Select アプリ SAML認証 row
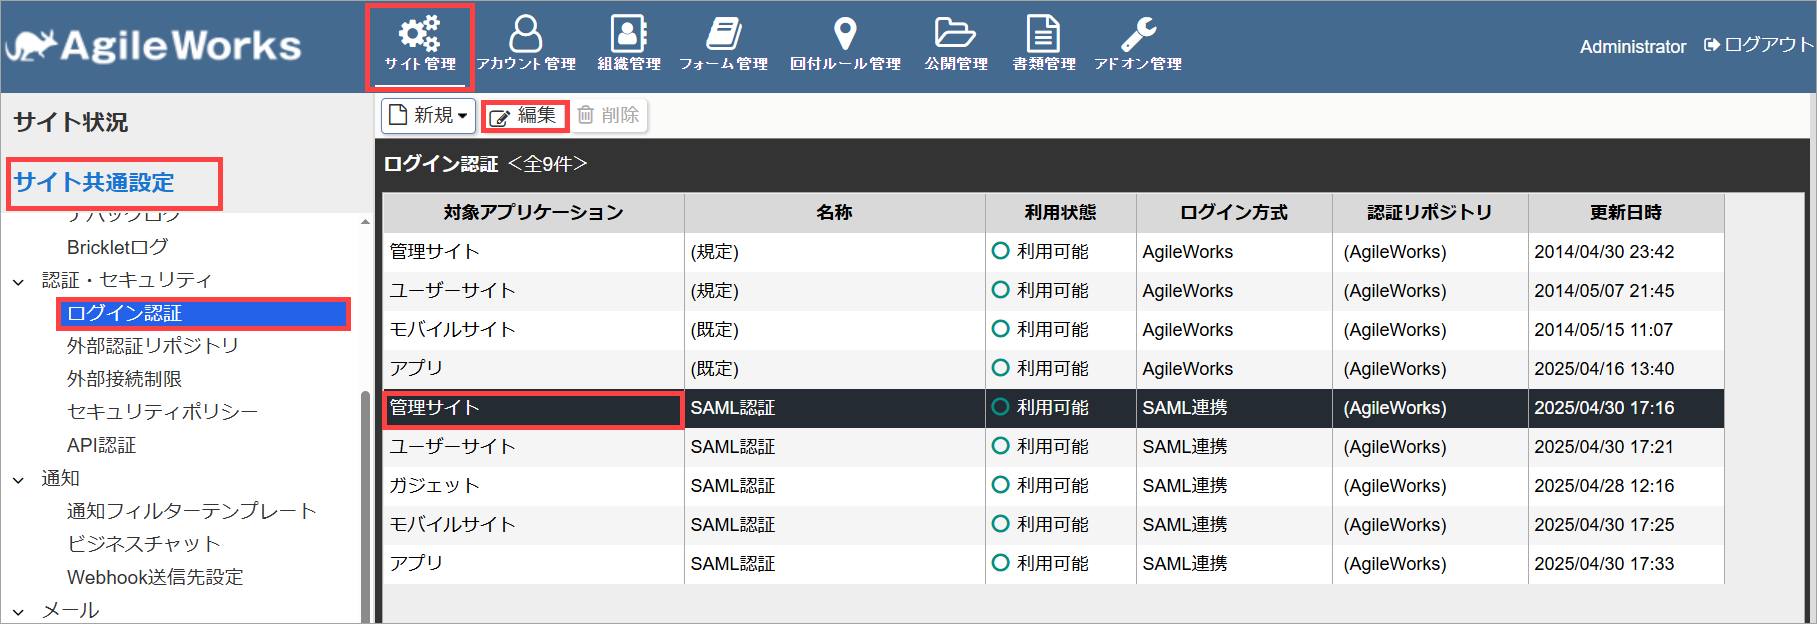 tap(1054, 564)
